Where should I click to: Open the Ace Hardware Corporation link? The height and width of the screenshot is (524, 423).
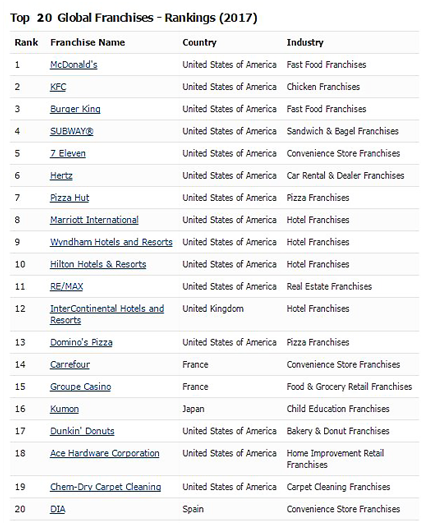pos(105,453)
